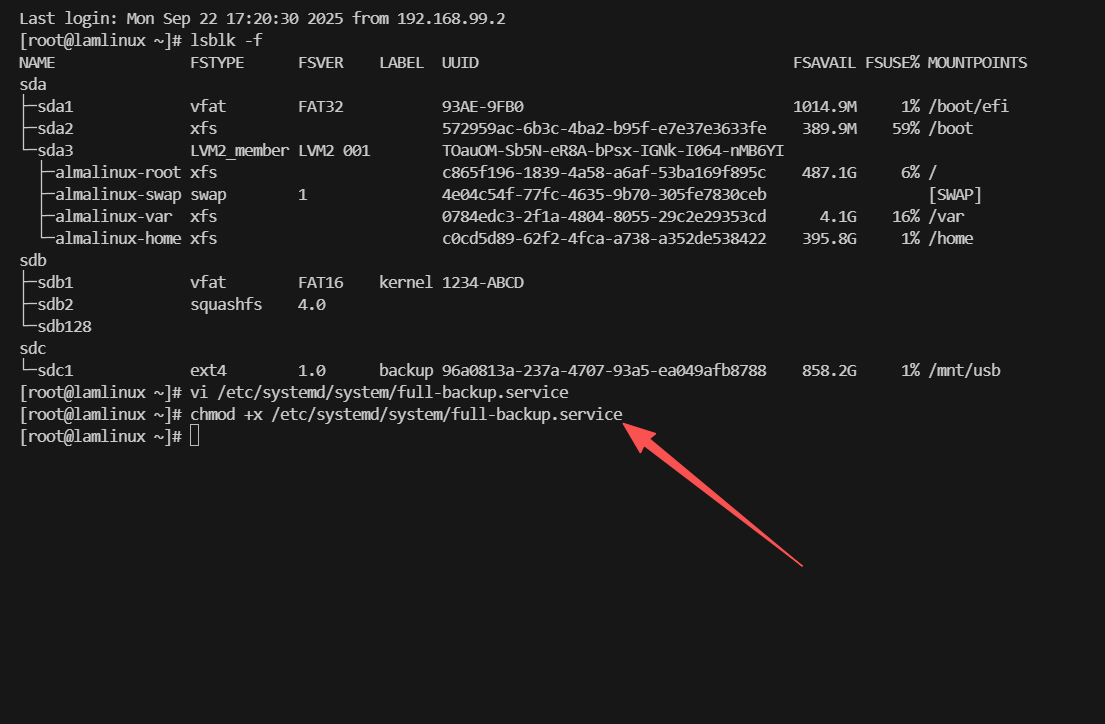The height and width of the screenshot is (724, 1105).
Task: Click the /mnt/usb mount point
Action: (x=964, y=370)
